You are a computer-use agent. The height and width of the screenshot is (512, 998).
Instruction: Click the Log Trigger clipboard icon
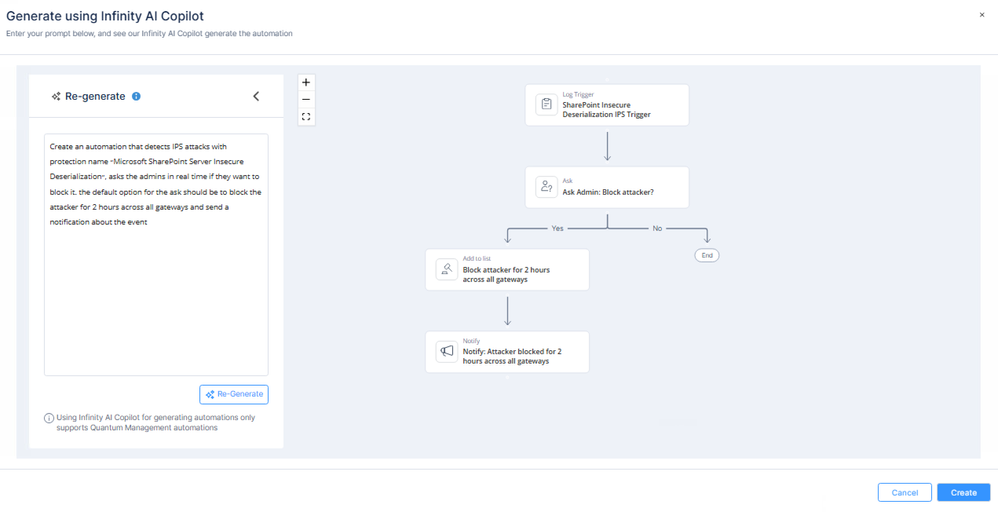click(x=546, y=105)
